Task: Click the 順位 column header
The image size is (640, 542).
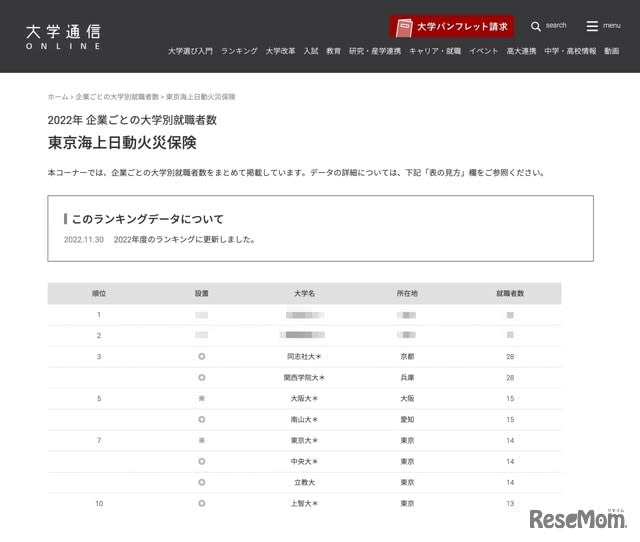Action: 99,293
